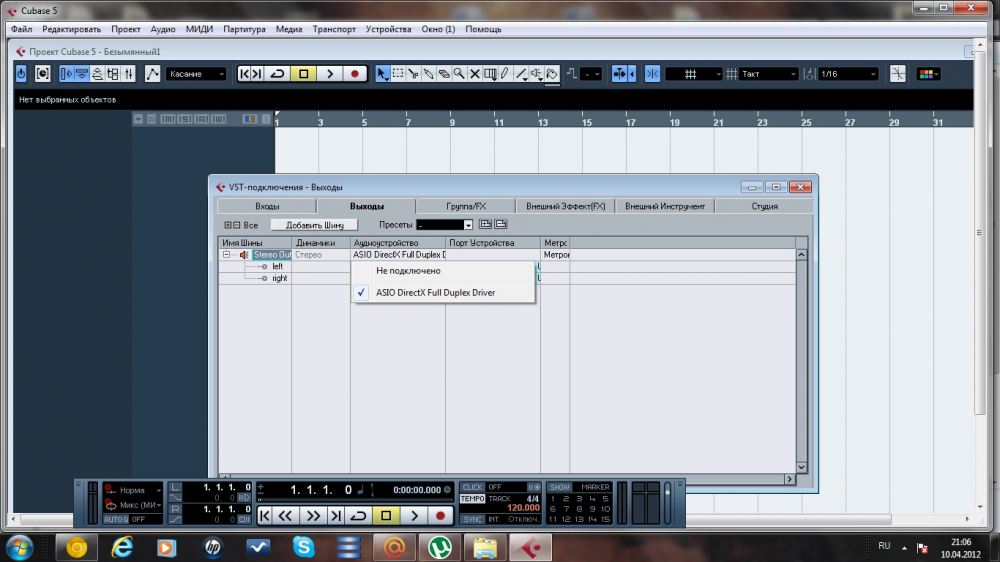Select the left channel row
Viewport: 1000px width, 562px height.
tap(277, 267)
